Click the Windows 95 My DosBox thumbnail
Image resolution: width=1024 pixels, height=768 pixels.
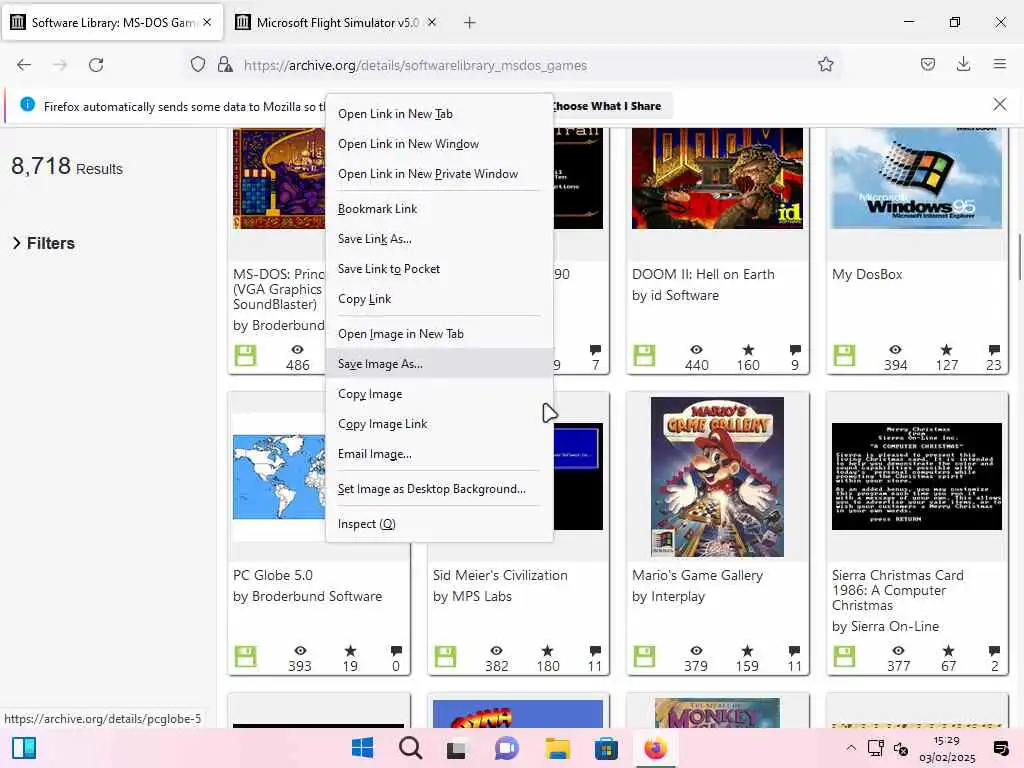(x=916, y=178)
